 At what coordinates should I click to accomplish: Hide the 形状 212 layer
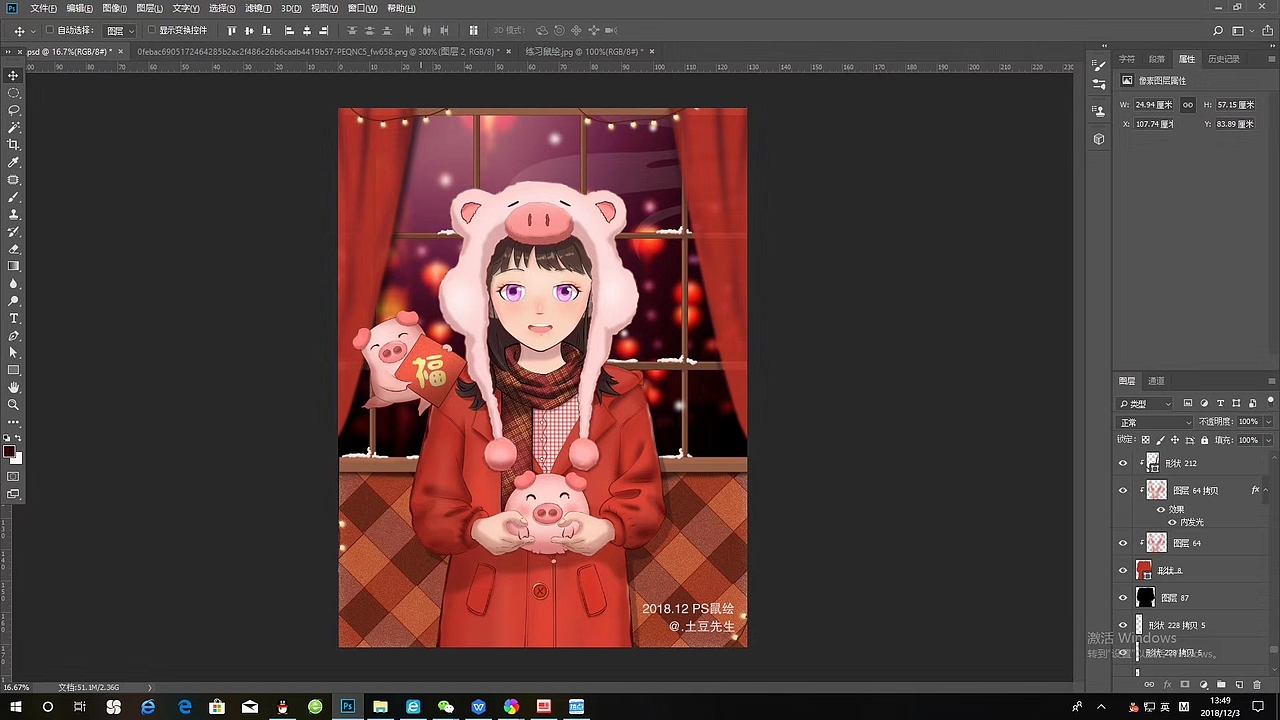click(1123, 462)
